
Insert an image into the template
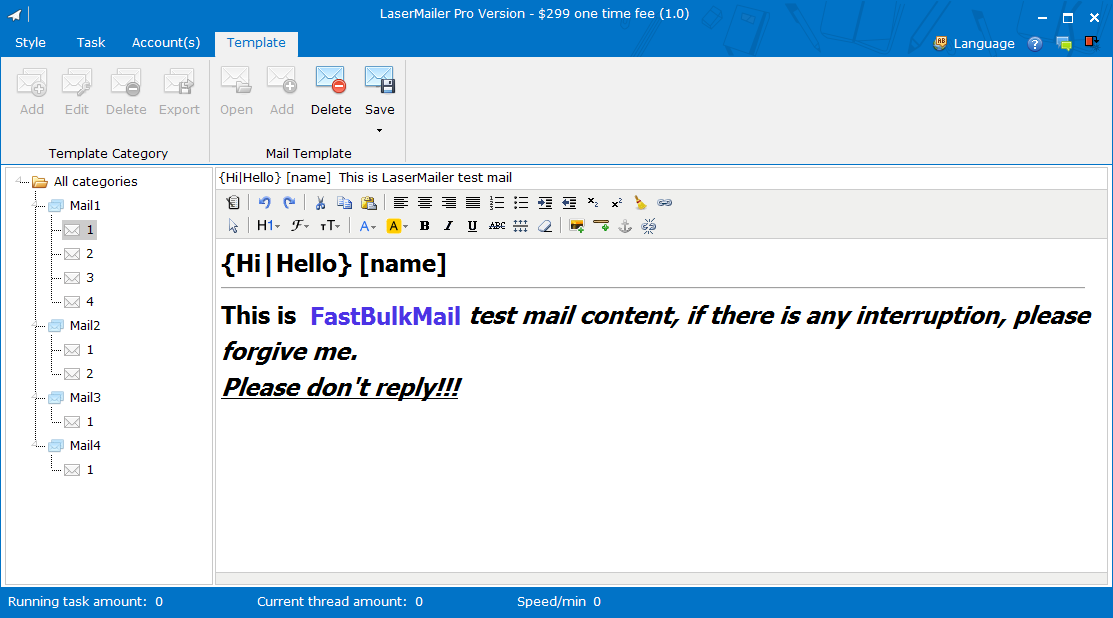click(577, 226)
